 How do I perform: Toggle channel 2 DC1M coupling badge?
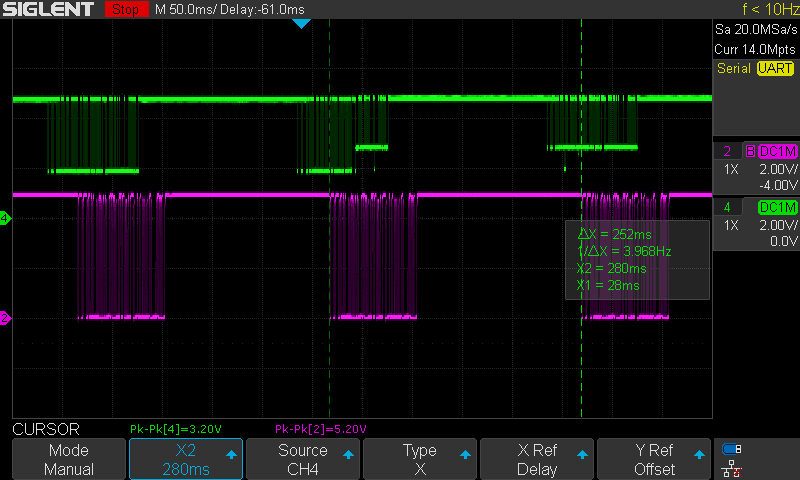pyautogui.click(x=777, y=152)
